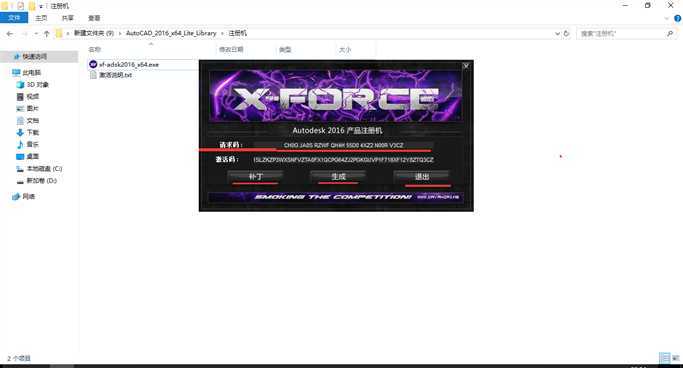Viewport: 683px width, 368px height.
Task: Open the 主页 ribbon tab
Action: (41, 18)
